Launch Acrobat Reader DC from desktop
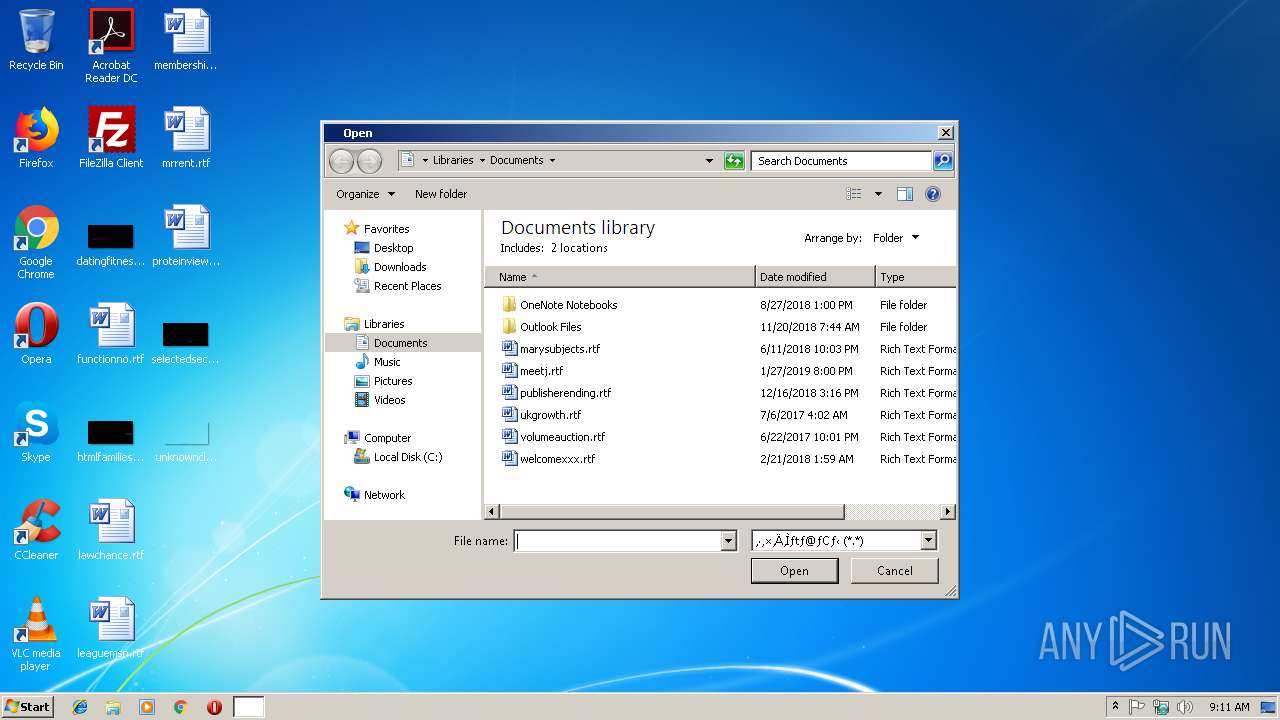 point(111,46)
